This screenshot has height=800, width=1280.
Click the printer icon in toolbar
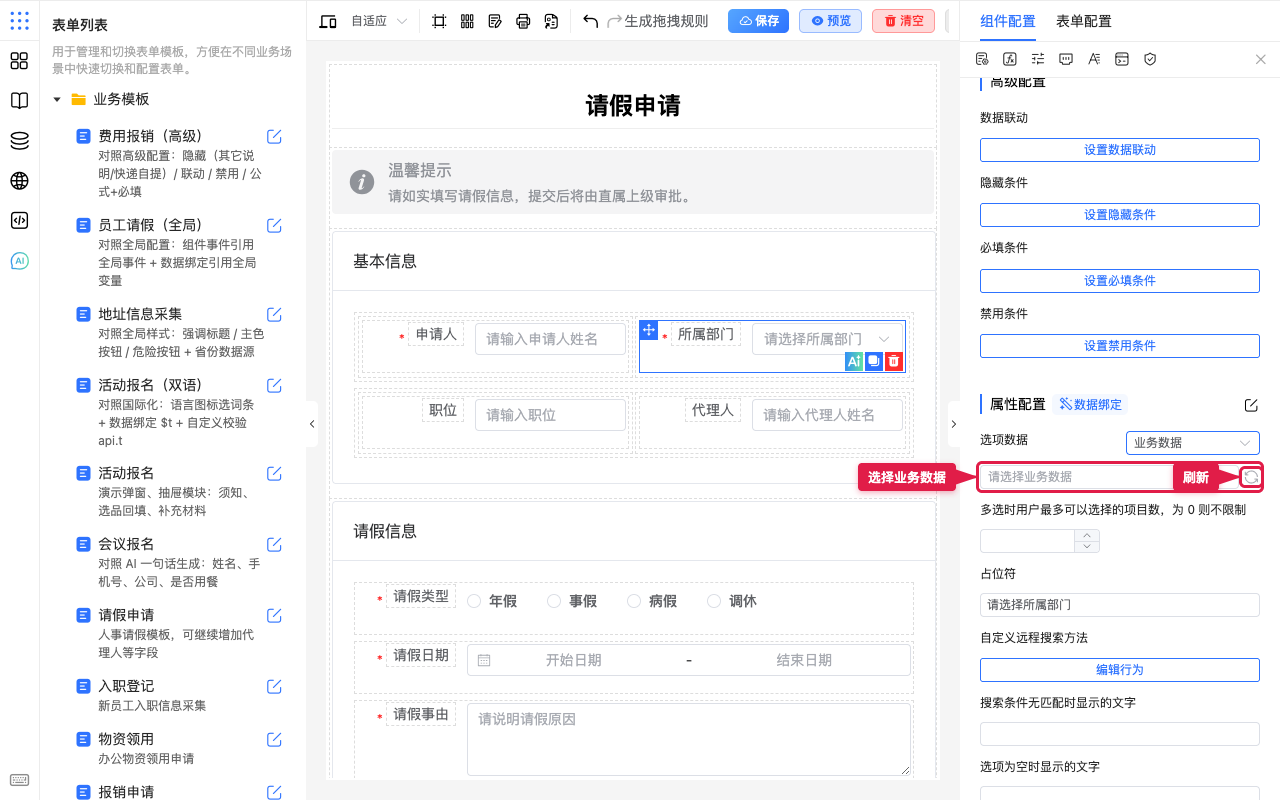(523, 21)
